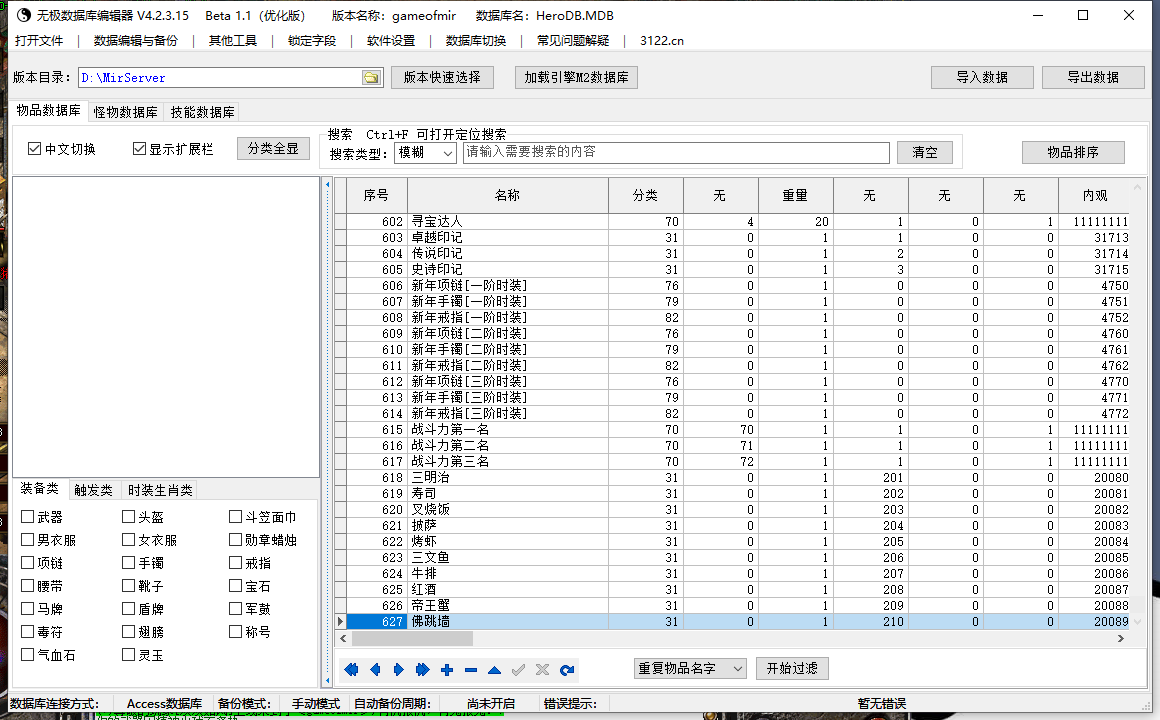Check the 马牌 checkbox
Screen dimensions: 1160x720
(27, 608)
